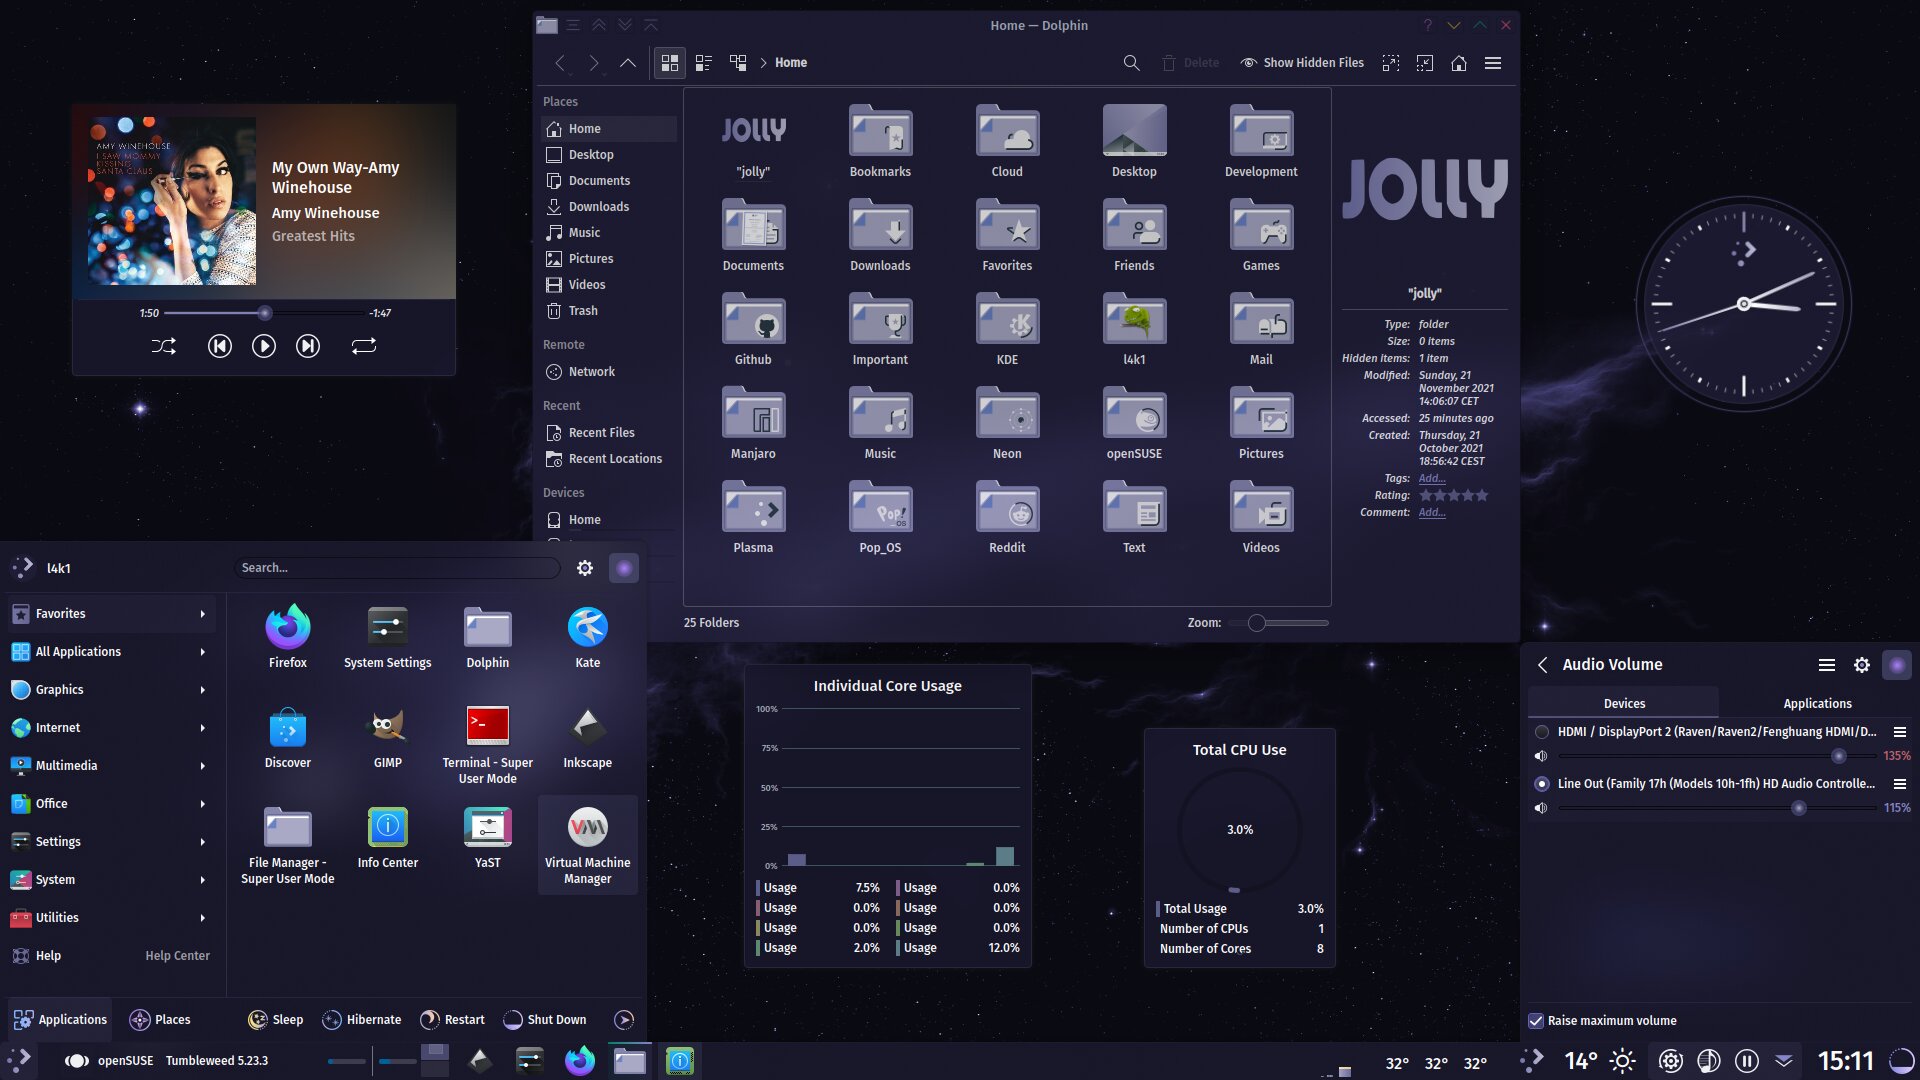Mute the HDMI / DisplayPort 2 speaker icon
Image resolution: width=1920 pixels, height=1080 pixels.
click(1541, 756)
